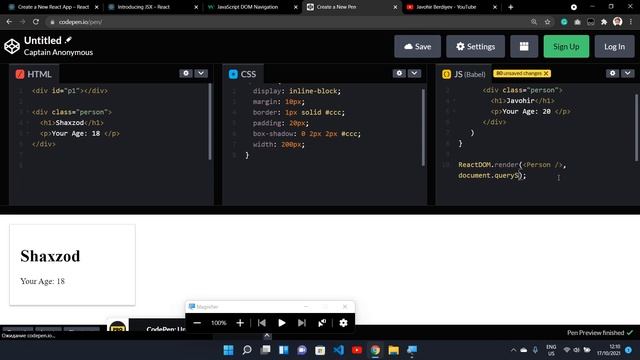The width and height of the screenshot is (640, 360).
Task: Dismiss the unsaved changes badge
Action: [546, 73]
